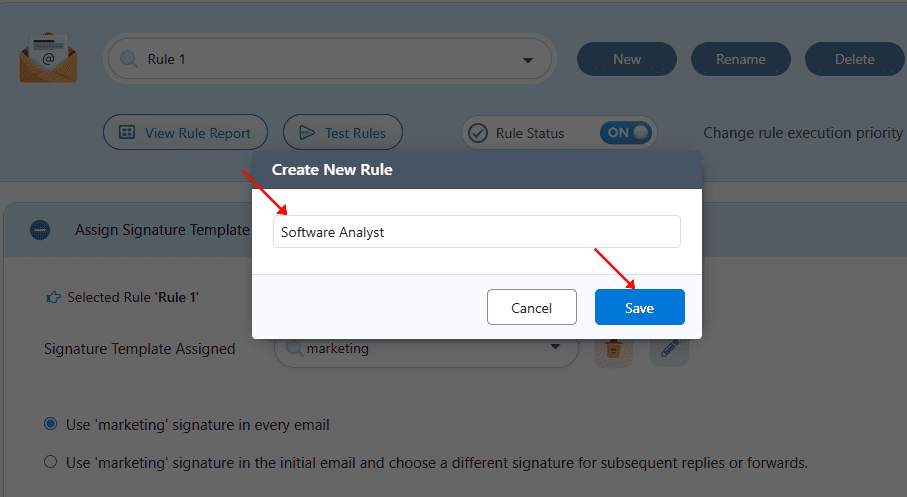This screenshot has height=497, width=907.
Task: Switch off the Rule Status ON toggle
Action: 626,132
